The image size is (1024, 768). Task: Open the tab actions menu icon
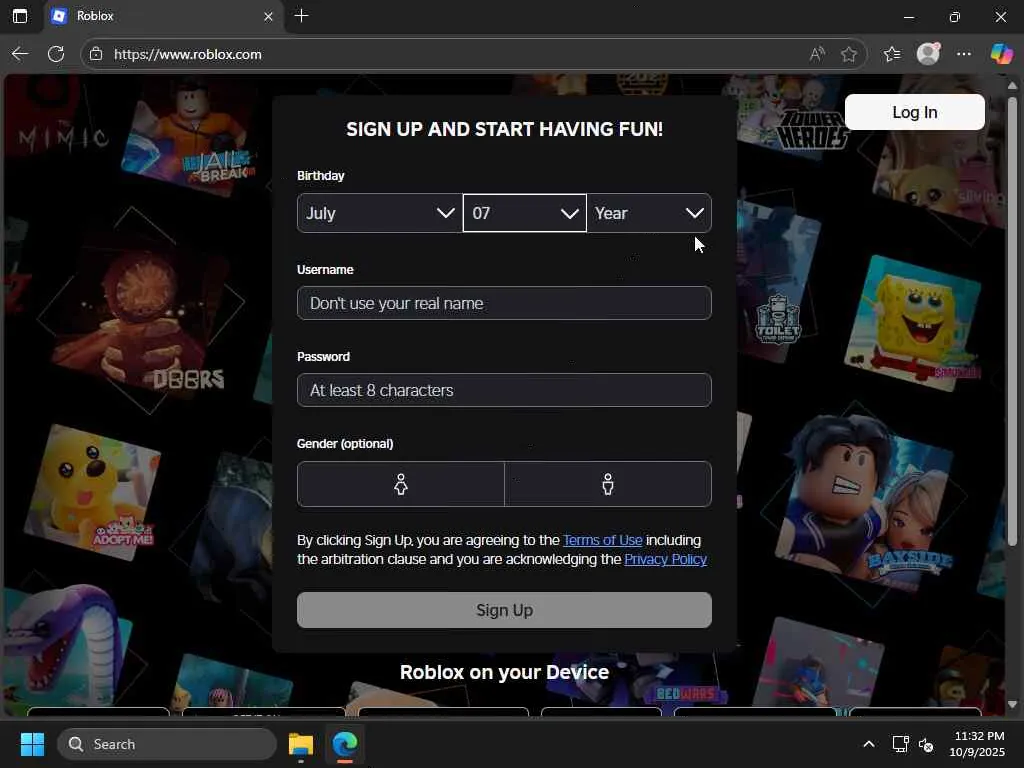pyautogui.click(x=20, y=16)
